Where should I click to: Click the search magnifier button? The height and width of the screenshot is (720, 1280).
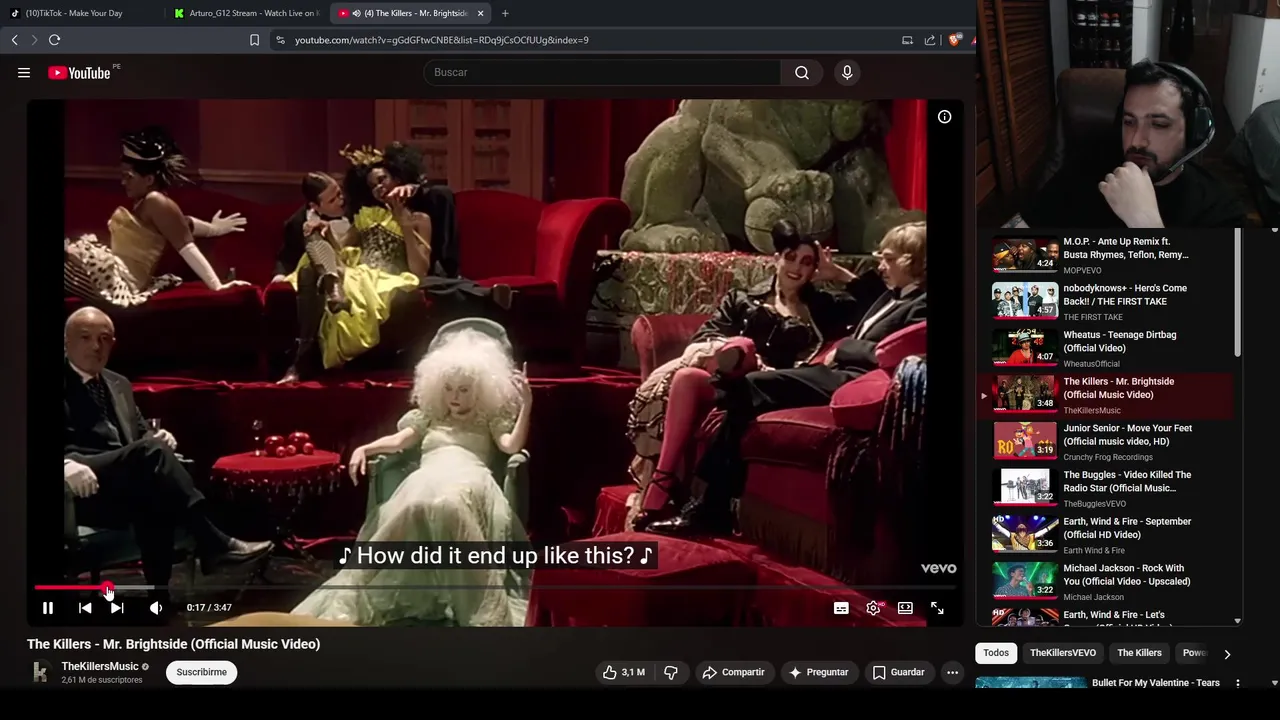tap(802, 72)
